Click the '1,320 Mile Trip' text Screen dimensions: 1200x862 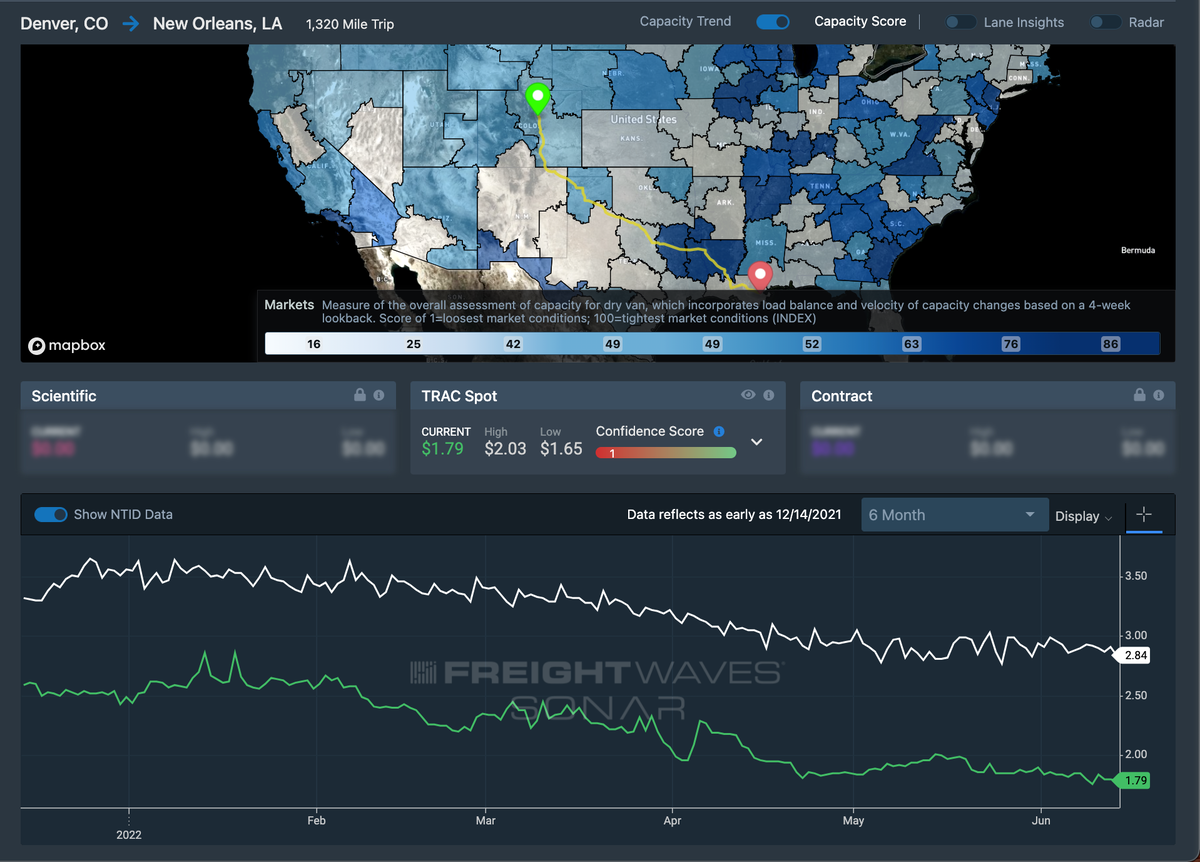351,23
